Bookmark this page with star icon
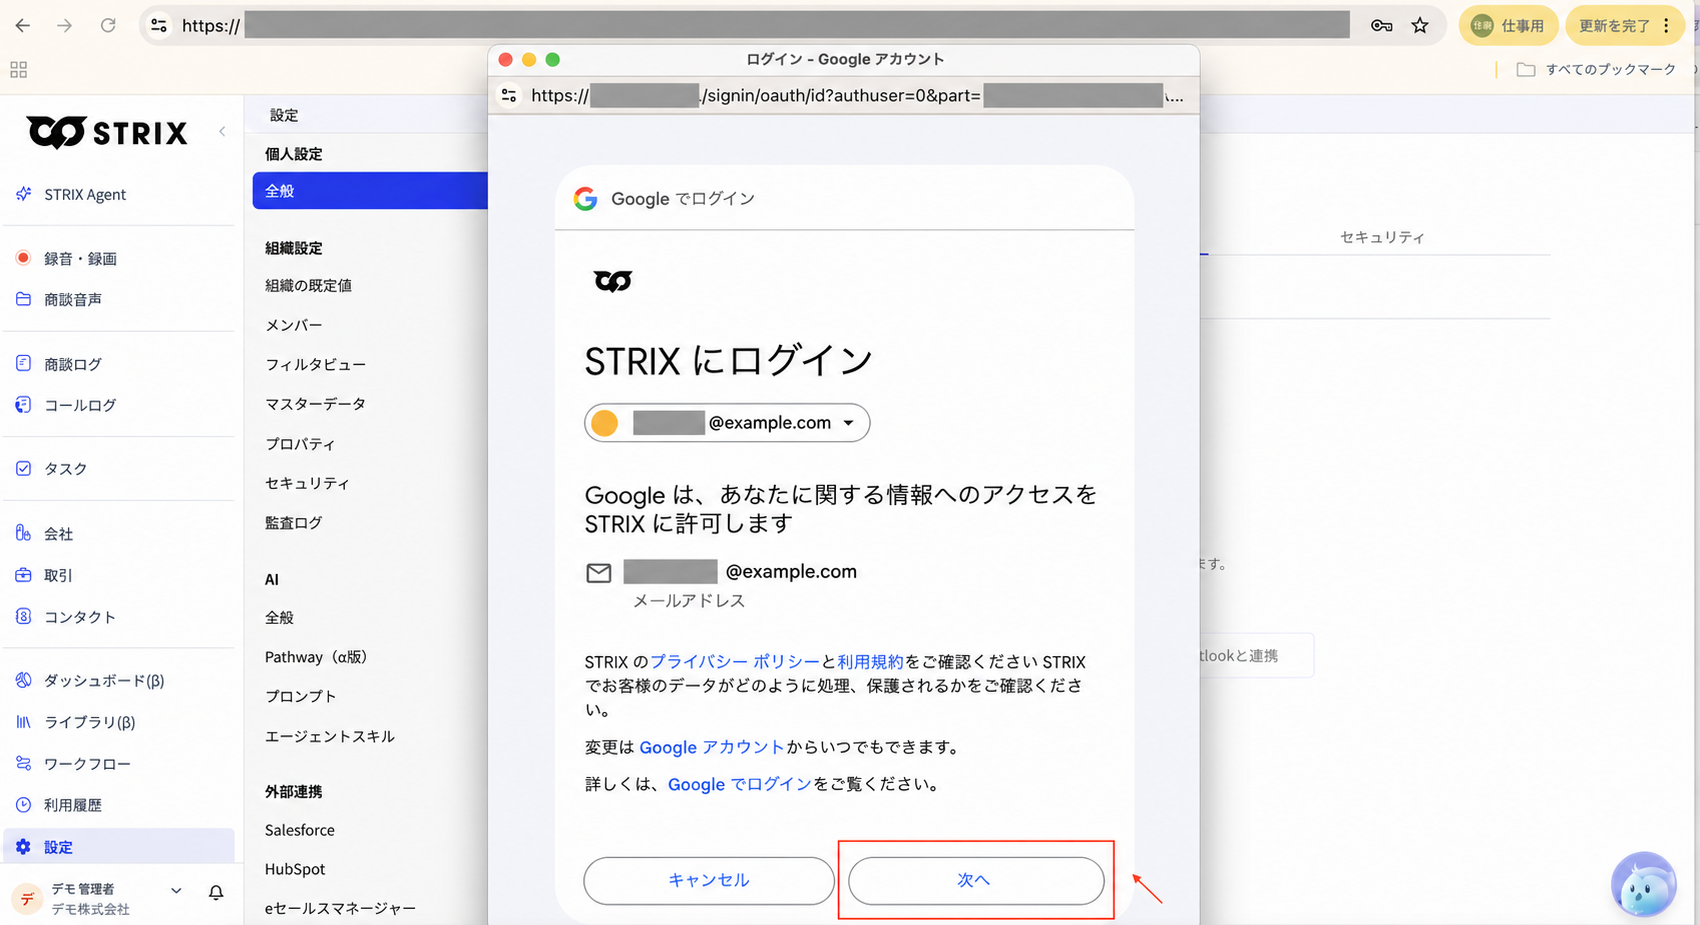The height and width of the screenshot is (925, 1700). pos(1420,26)
